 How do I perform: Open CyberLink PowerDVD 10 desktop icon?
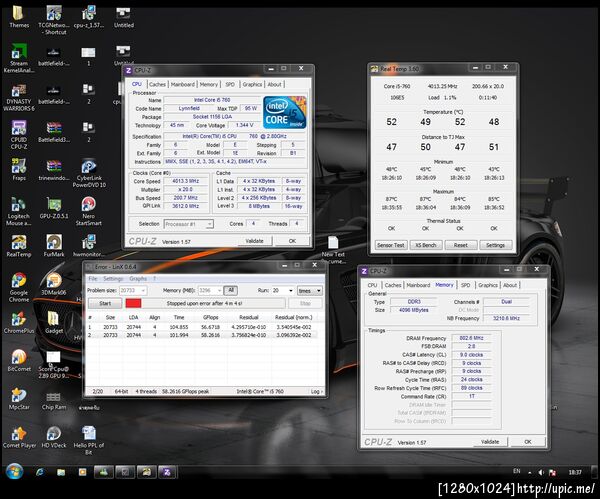tap(89, 173)
